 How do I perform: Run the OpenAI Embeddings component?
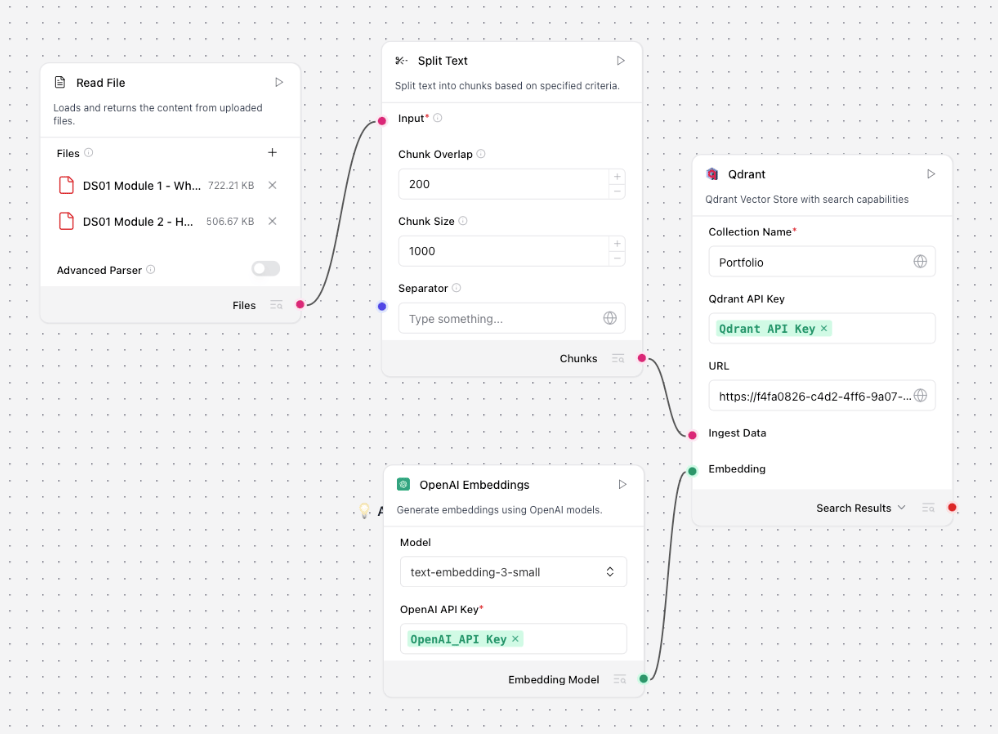click(x=622, y=484)
